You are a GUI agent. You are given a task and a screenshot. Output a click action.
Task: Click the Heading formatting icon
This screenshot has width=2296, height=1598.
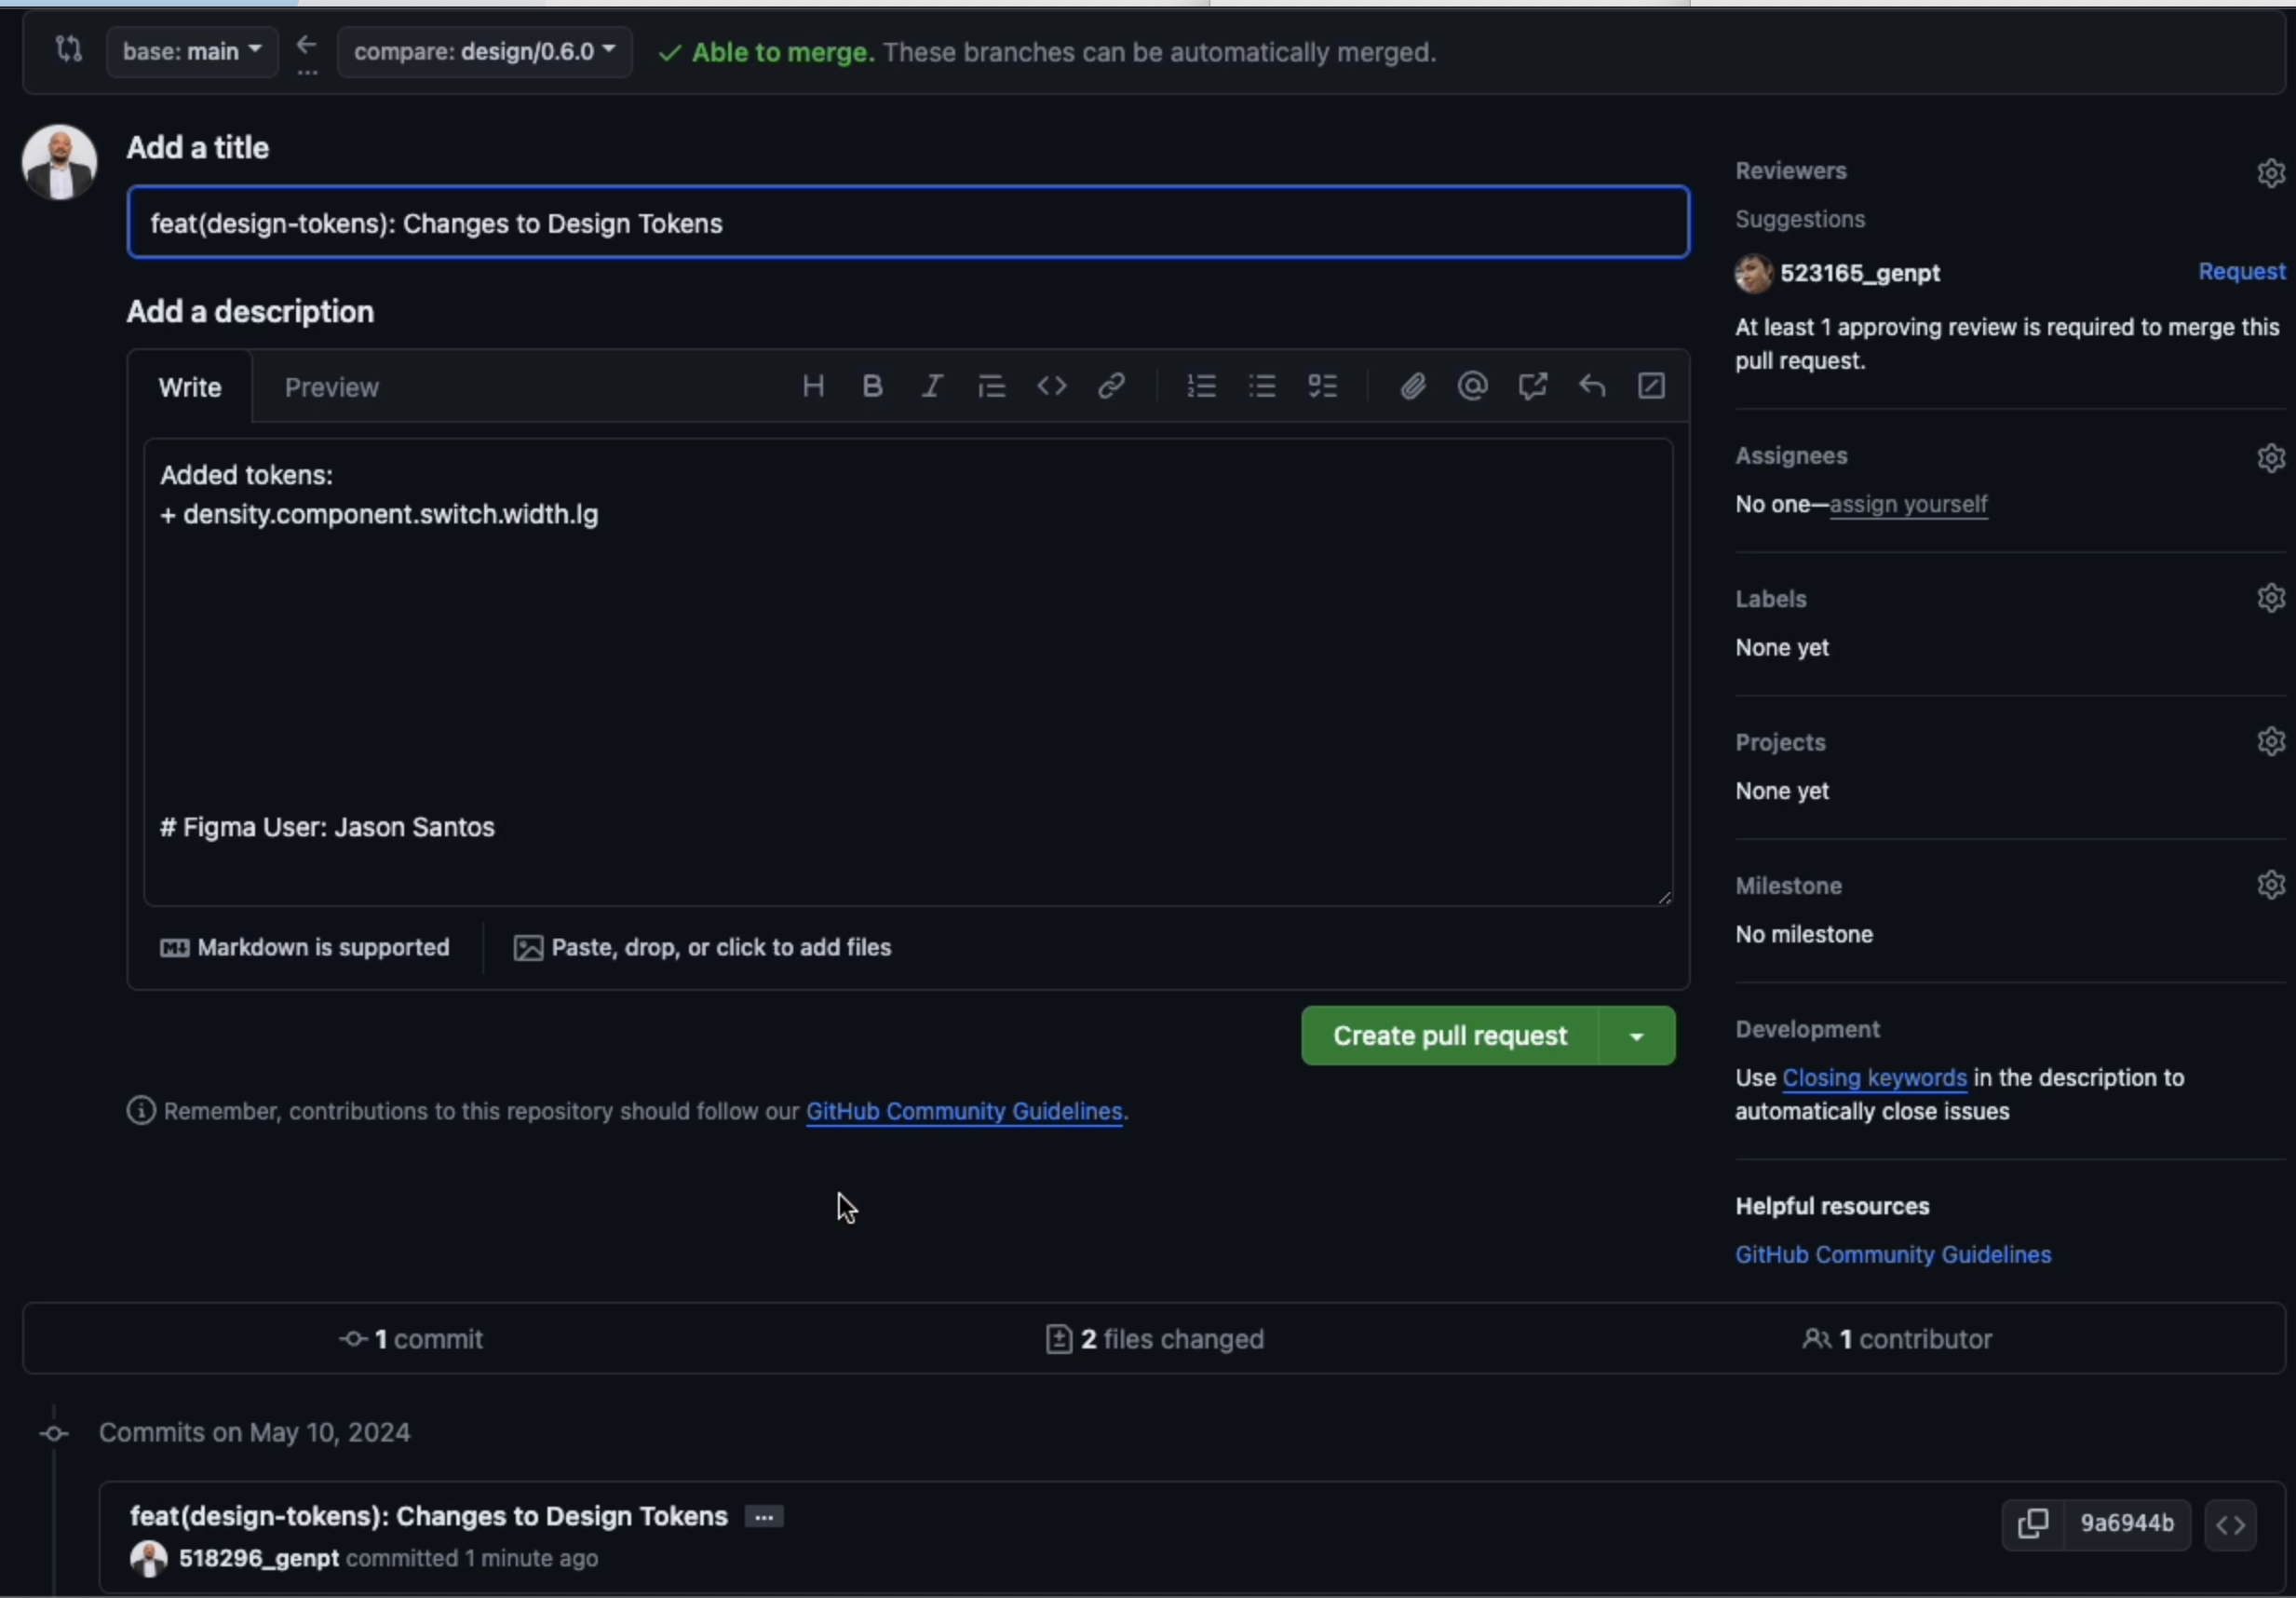coord(813,386)
